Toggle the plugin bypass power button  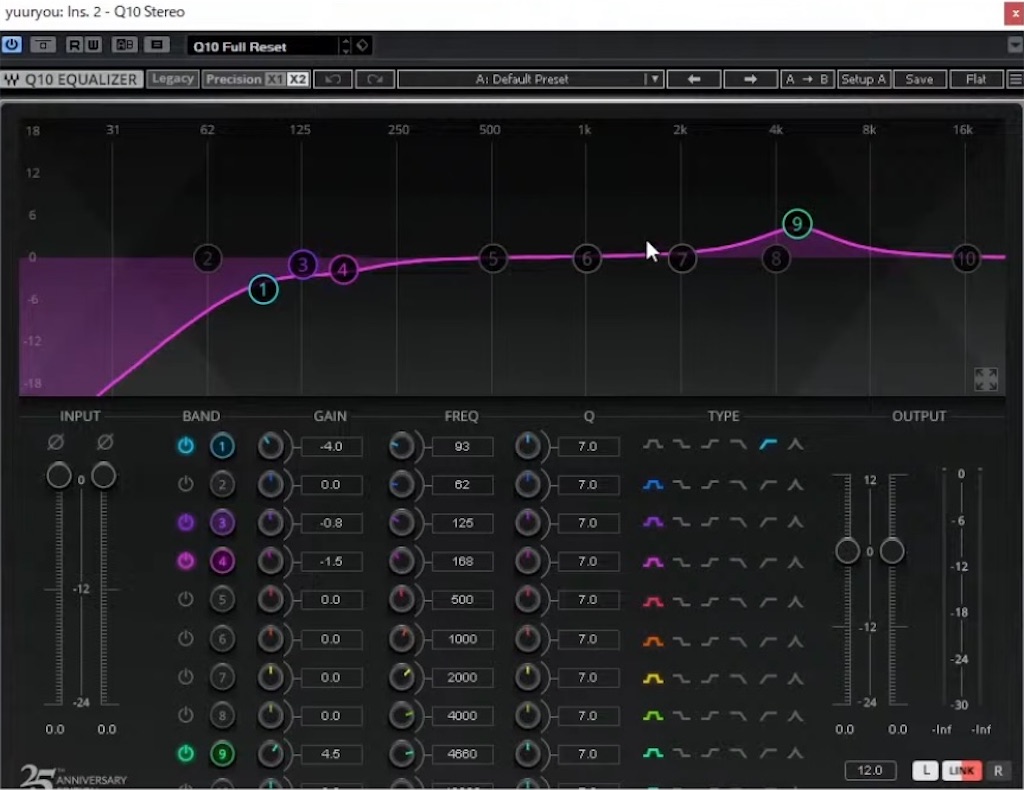pyautogui.click(x=12, y=45)
